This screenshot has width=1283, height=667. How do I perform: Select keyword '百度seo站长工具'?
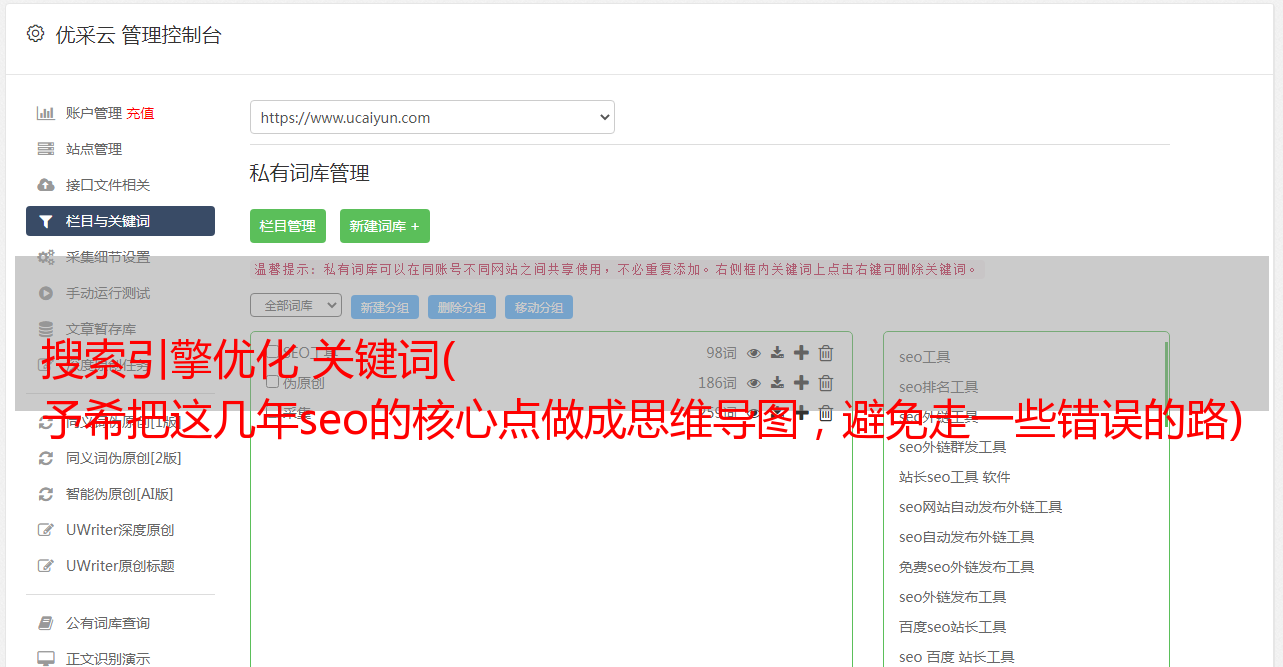click(953, 627)
